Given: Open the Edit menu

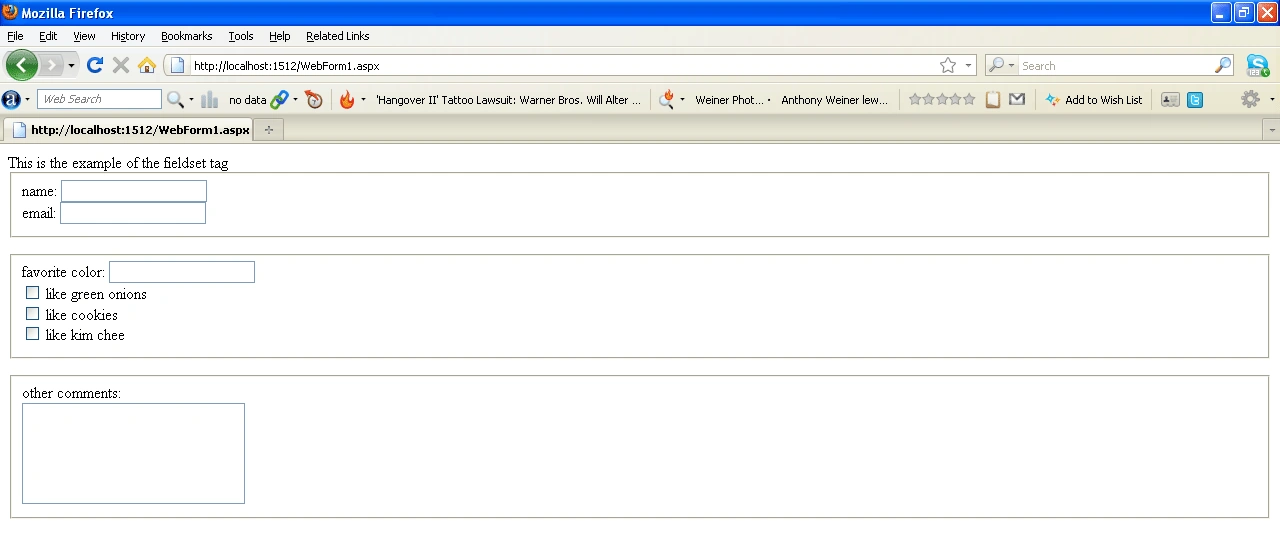Looking at the screenshot, I should tap(48, 36).
